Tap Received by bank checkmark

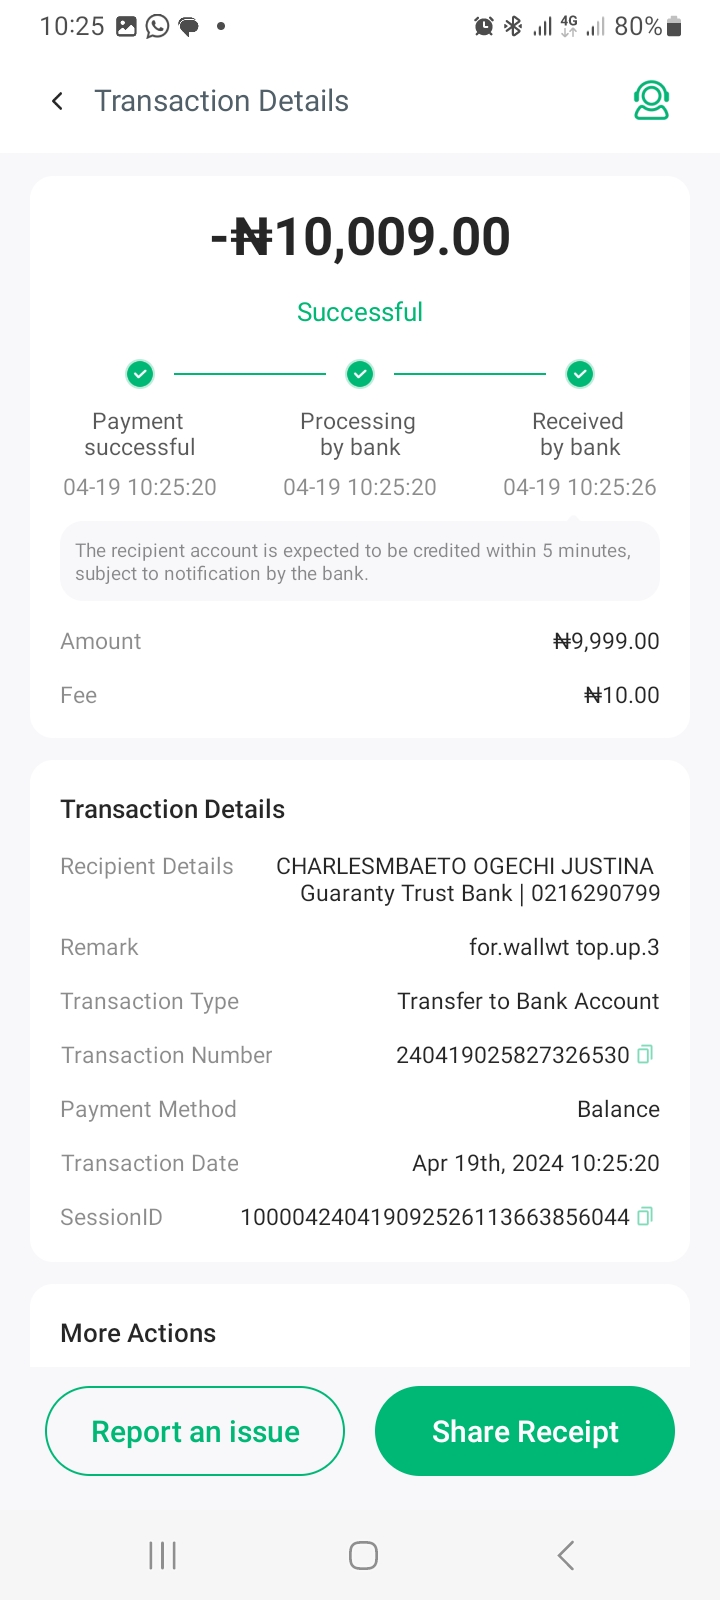click(x=580, y=374)
